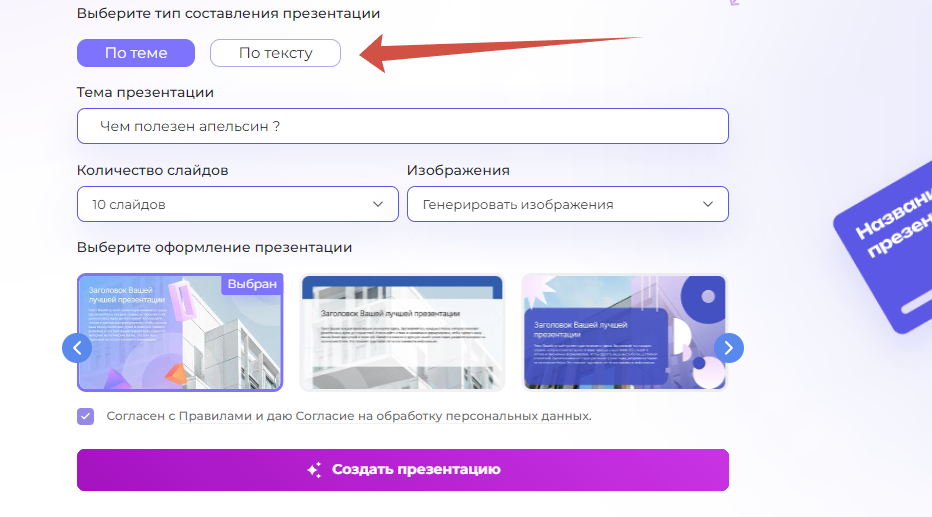
Task: Click the sparkle icon on create button
Action: [314, 469]
